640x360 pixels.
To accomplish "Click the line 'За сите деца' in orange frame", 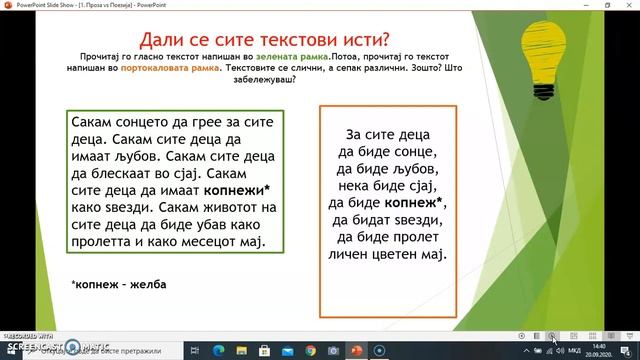I will tap(388, 134).
